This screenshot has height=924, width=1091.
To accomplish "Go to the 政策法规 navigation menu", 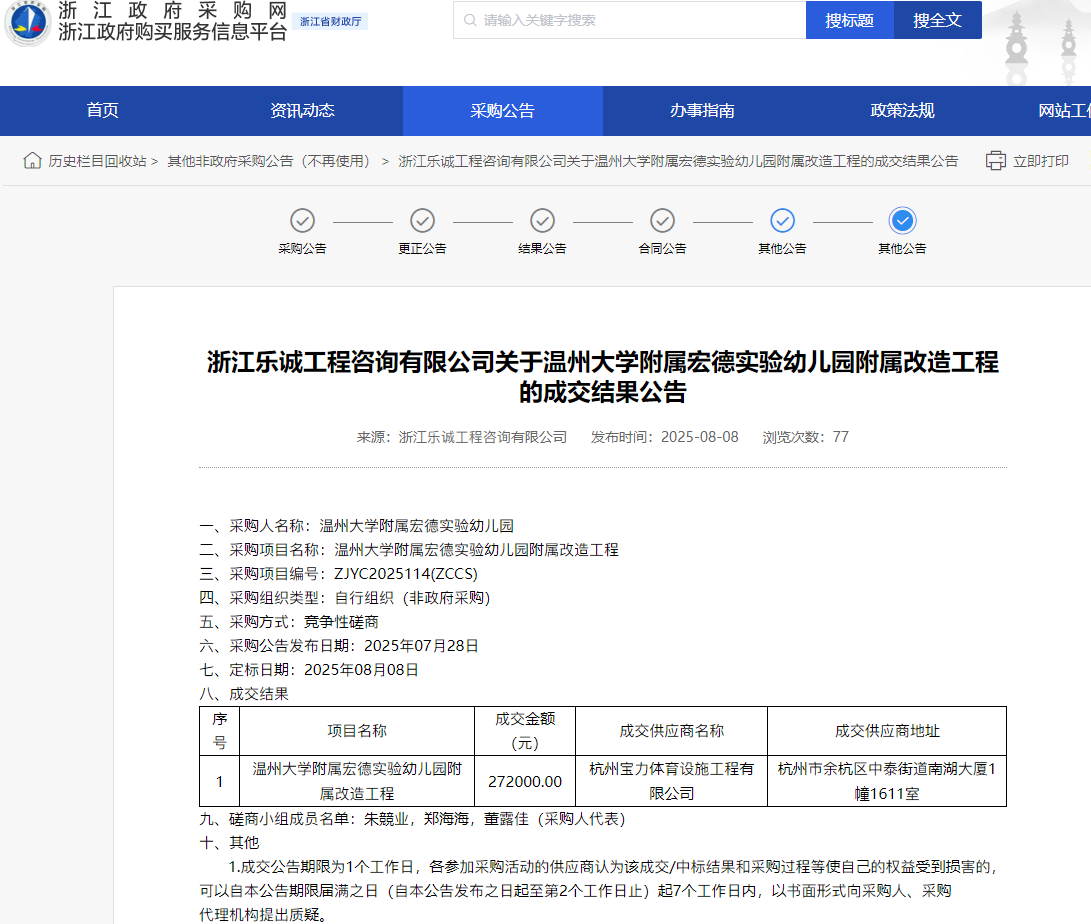I will [902, 111].
